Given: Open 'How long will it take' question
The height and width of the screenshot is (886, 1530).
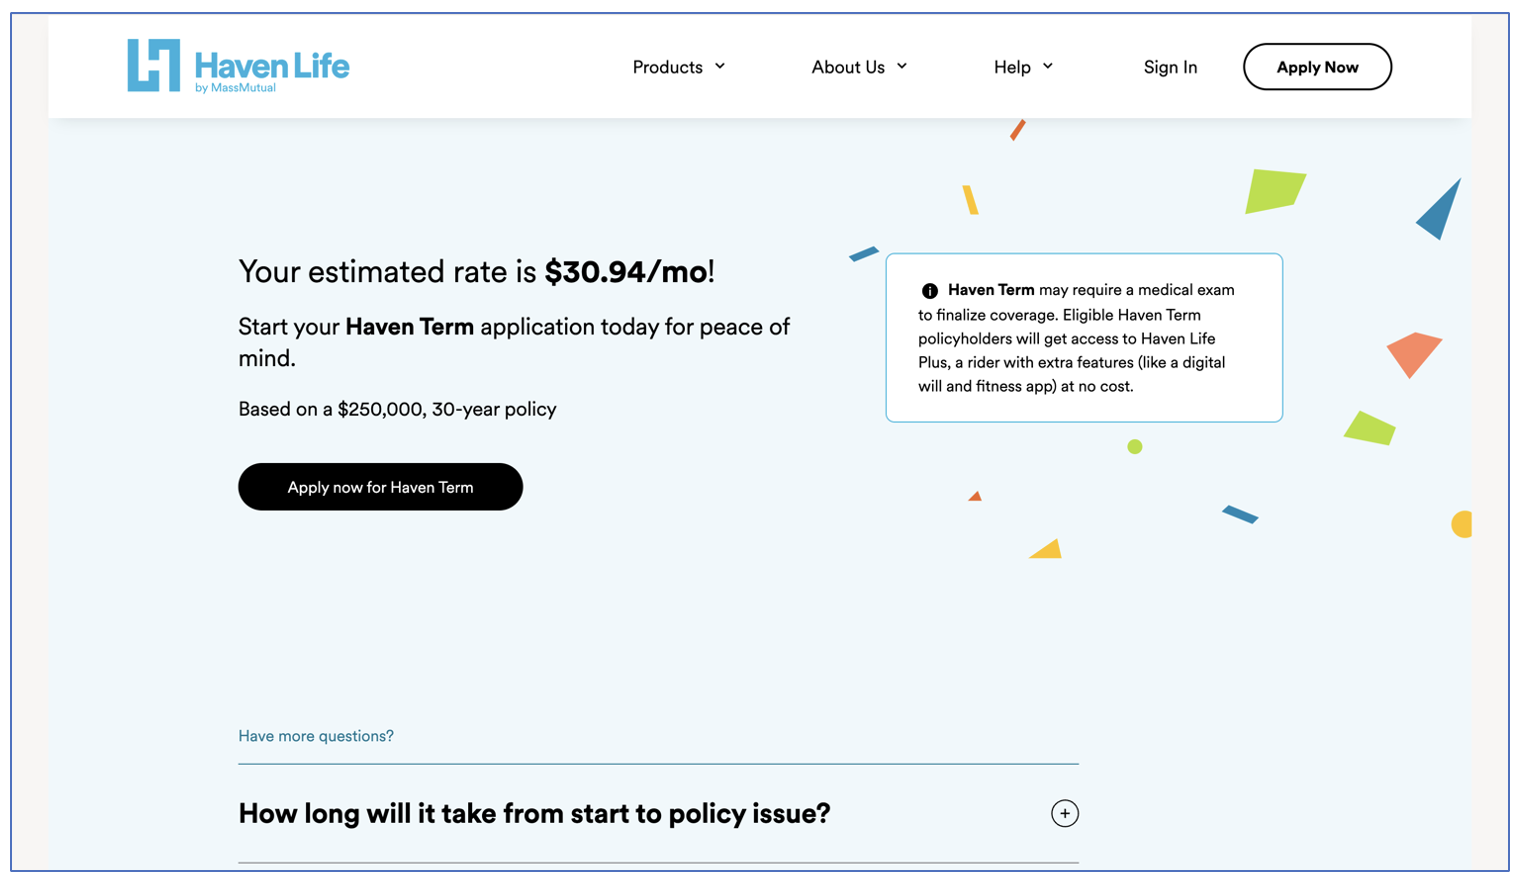Looking at the screenshot, I should pyautogui.click(x=534, y=813).
